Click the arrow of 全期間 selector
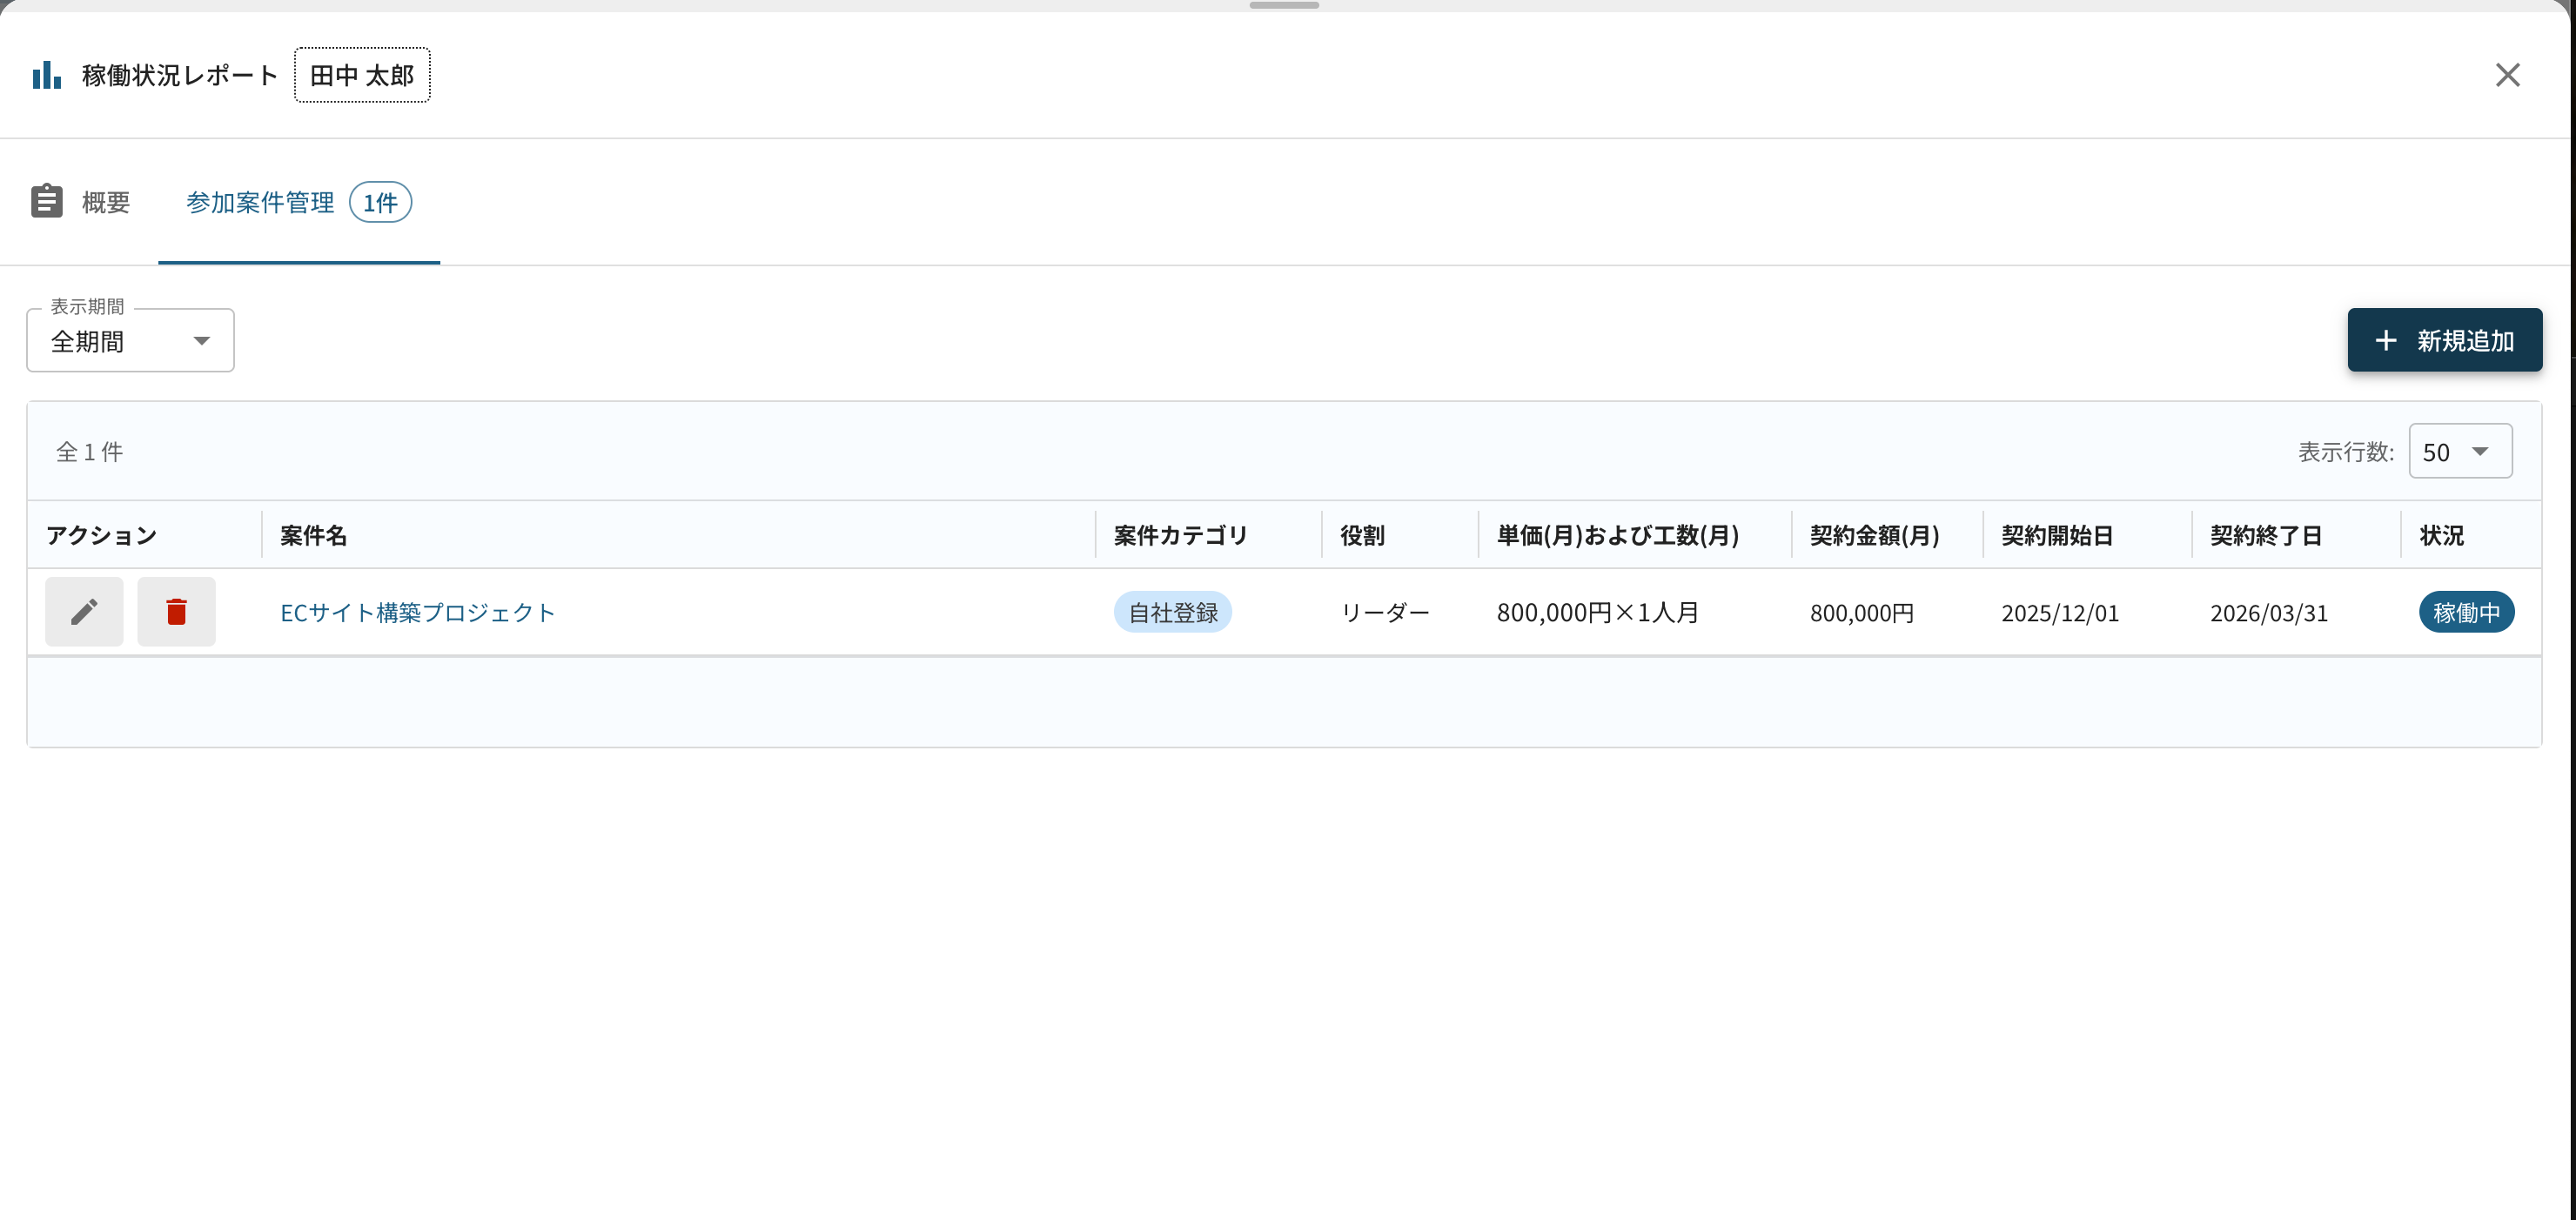The width and height of the screenshot is (2576, 1220). point(202,341)
